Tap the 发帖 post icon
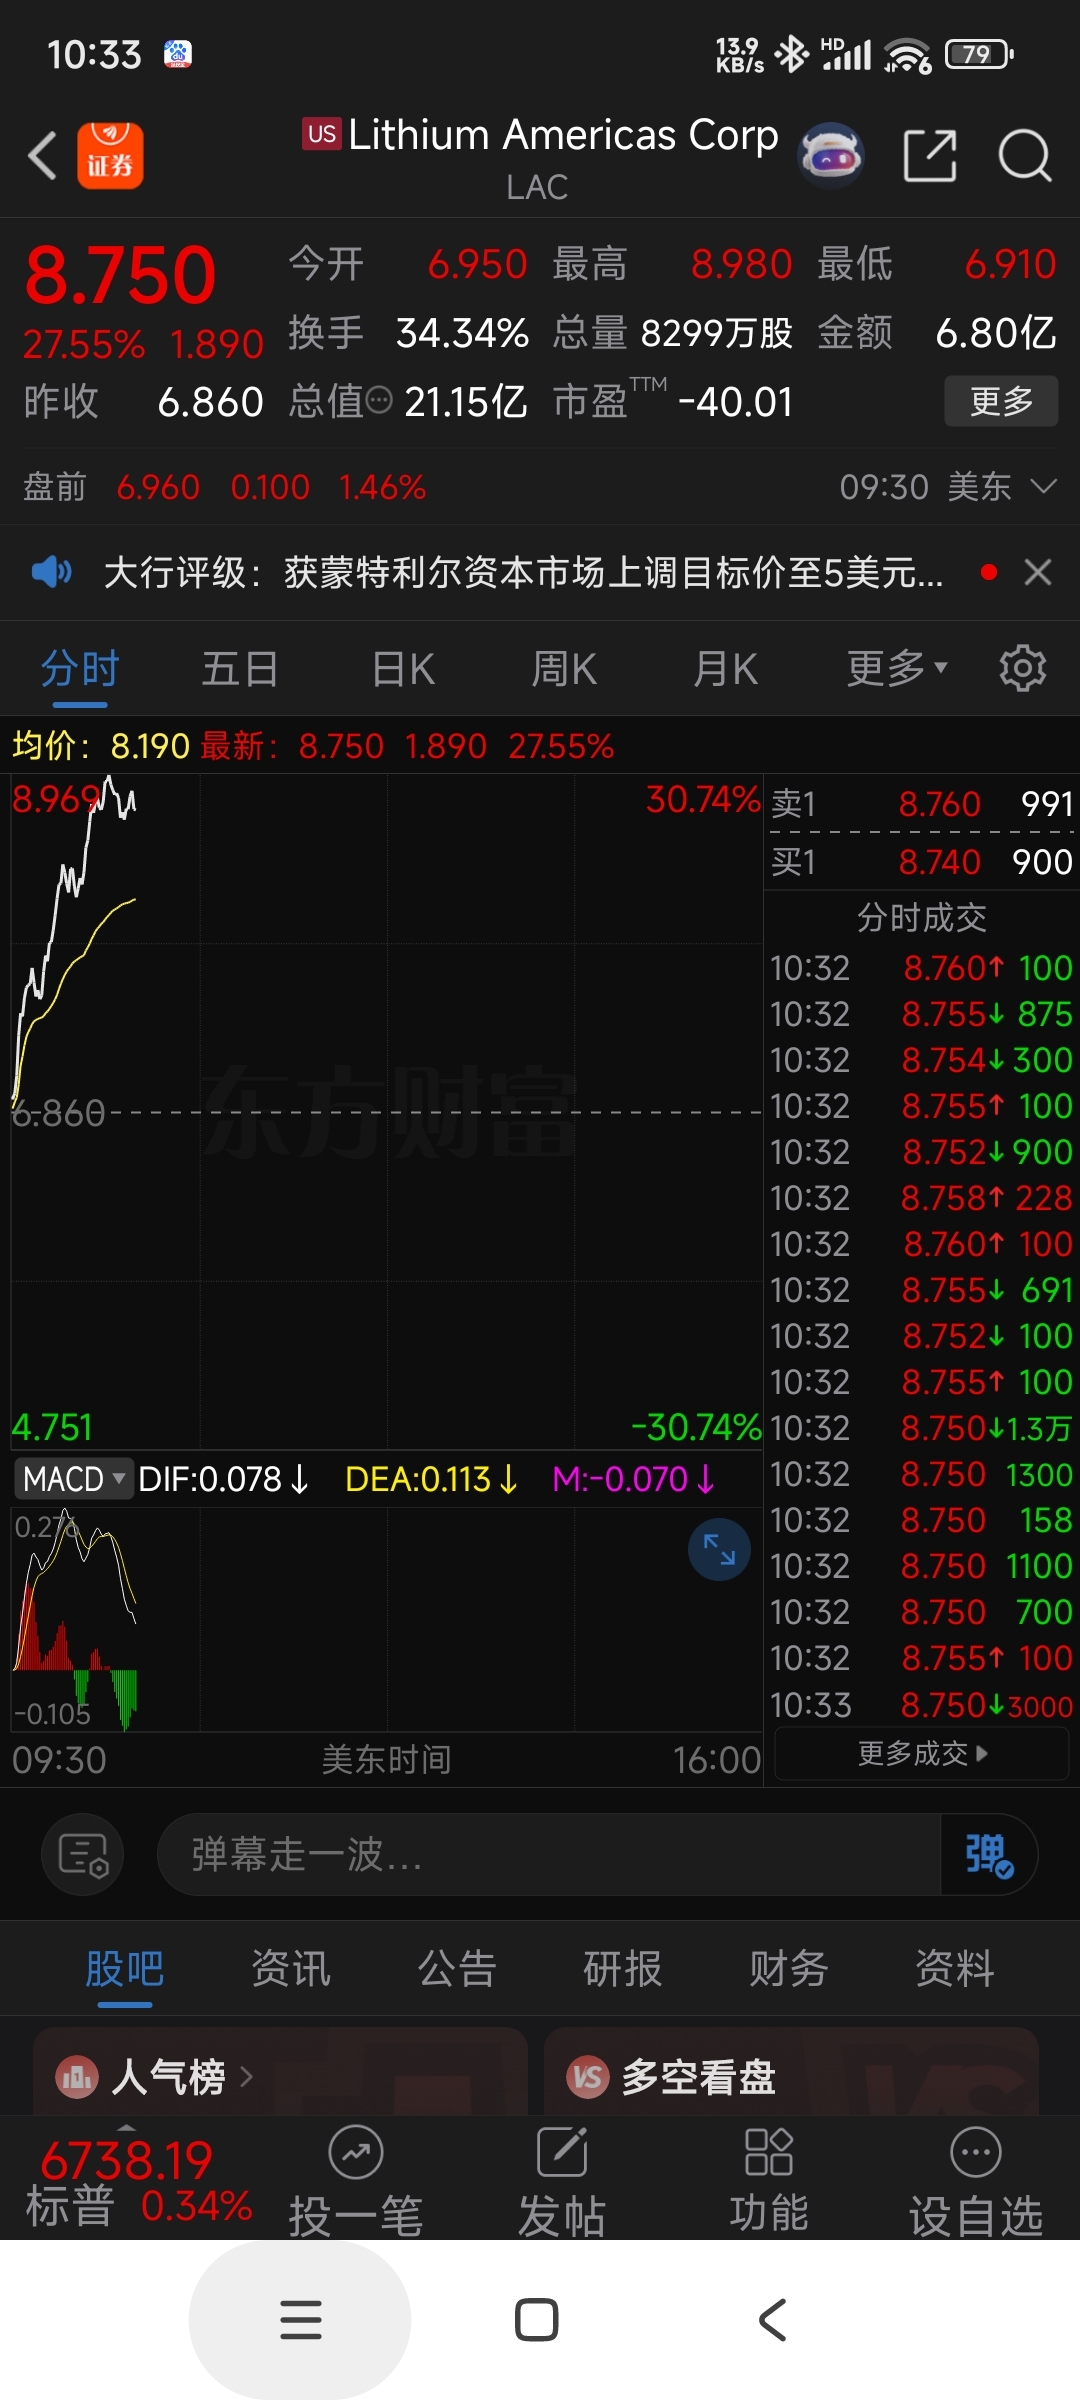This screenshot has width=1080, height=2400. point(562,2152)
